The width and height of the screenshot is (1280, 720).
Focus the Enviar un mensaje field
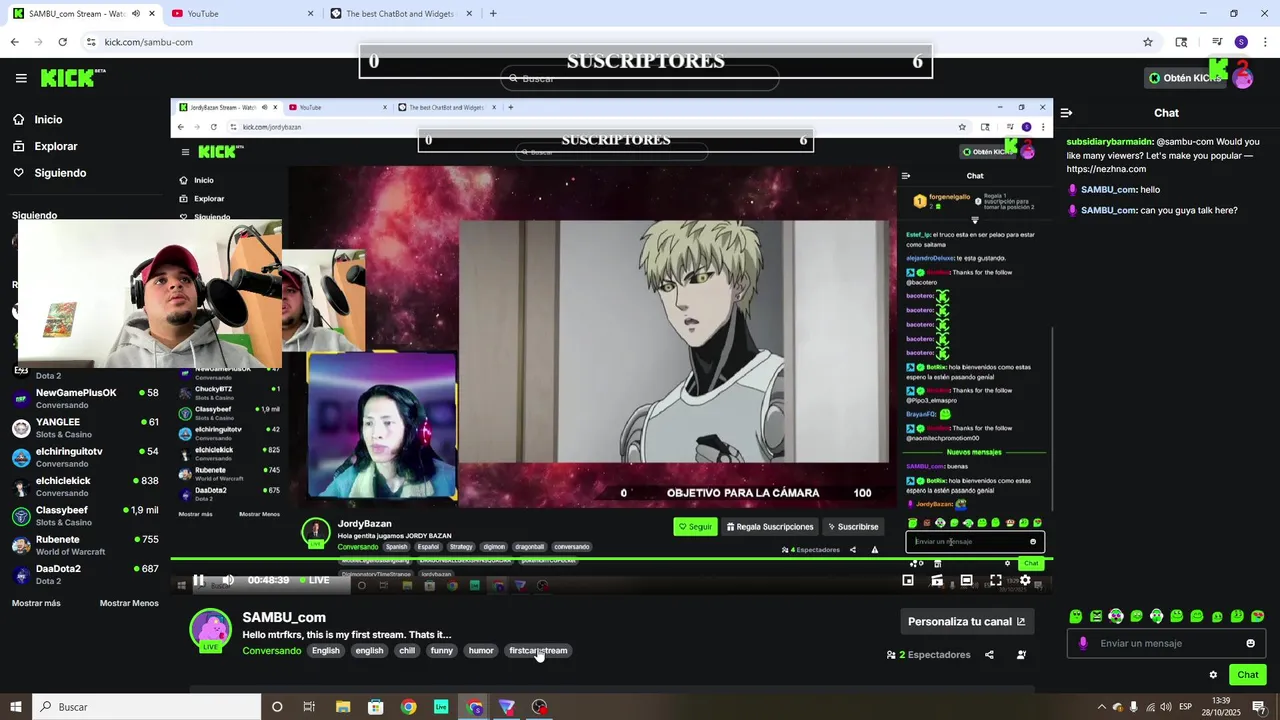click(1165, 643)
